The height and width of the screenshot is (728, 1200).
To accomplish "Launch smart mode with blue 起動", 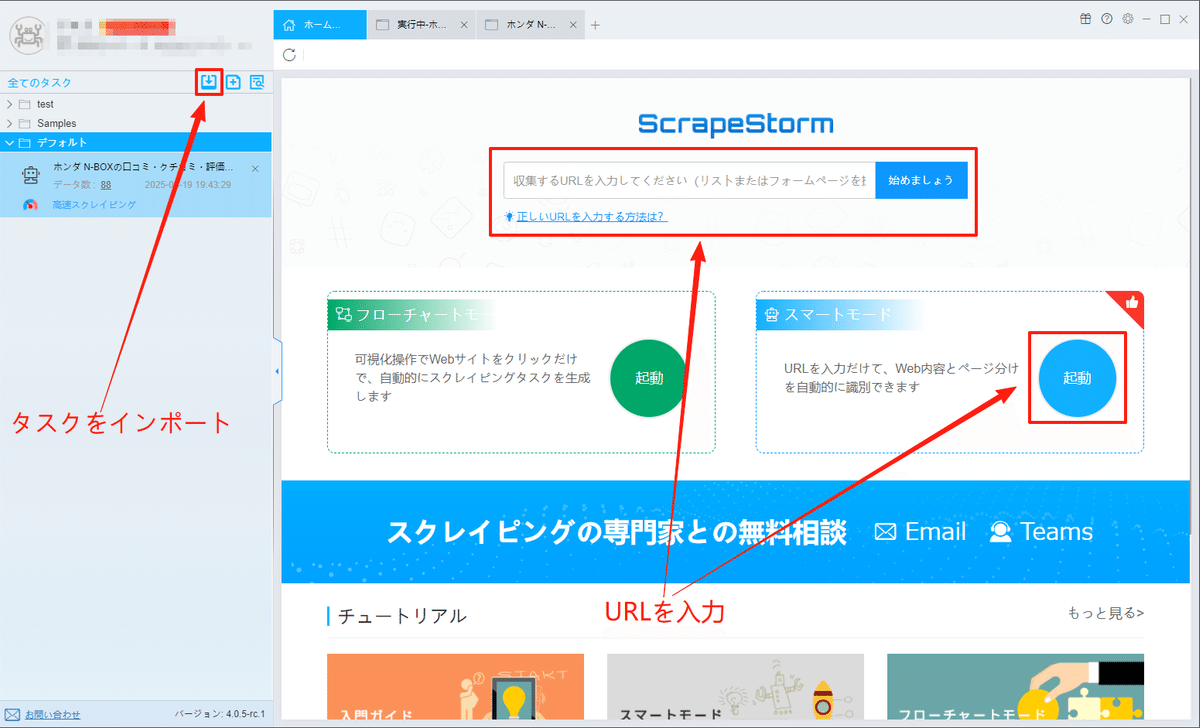I will click(1077, 378).
